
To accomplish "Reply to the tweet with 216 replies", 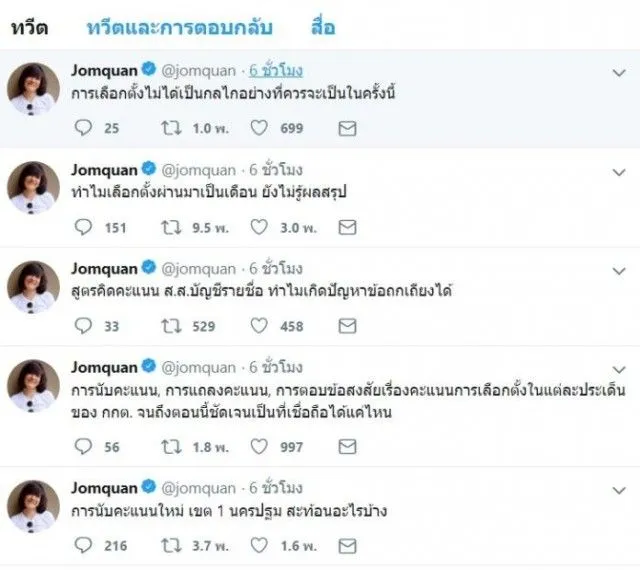I will tap(83, 545).
